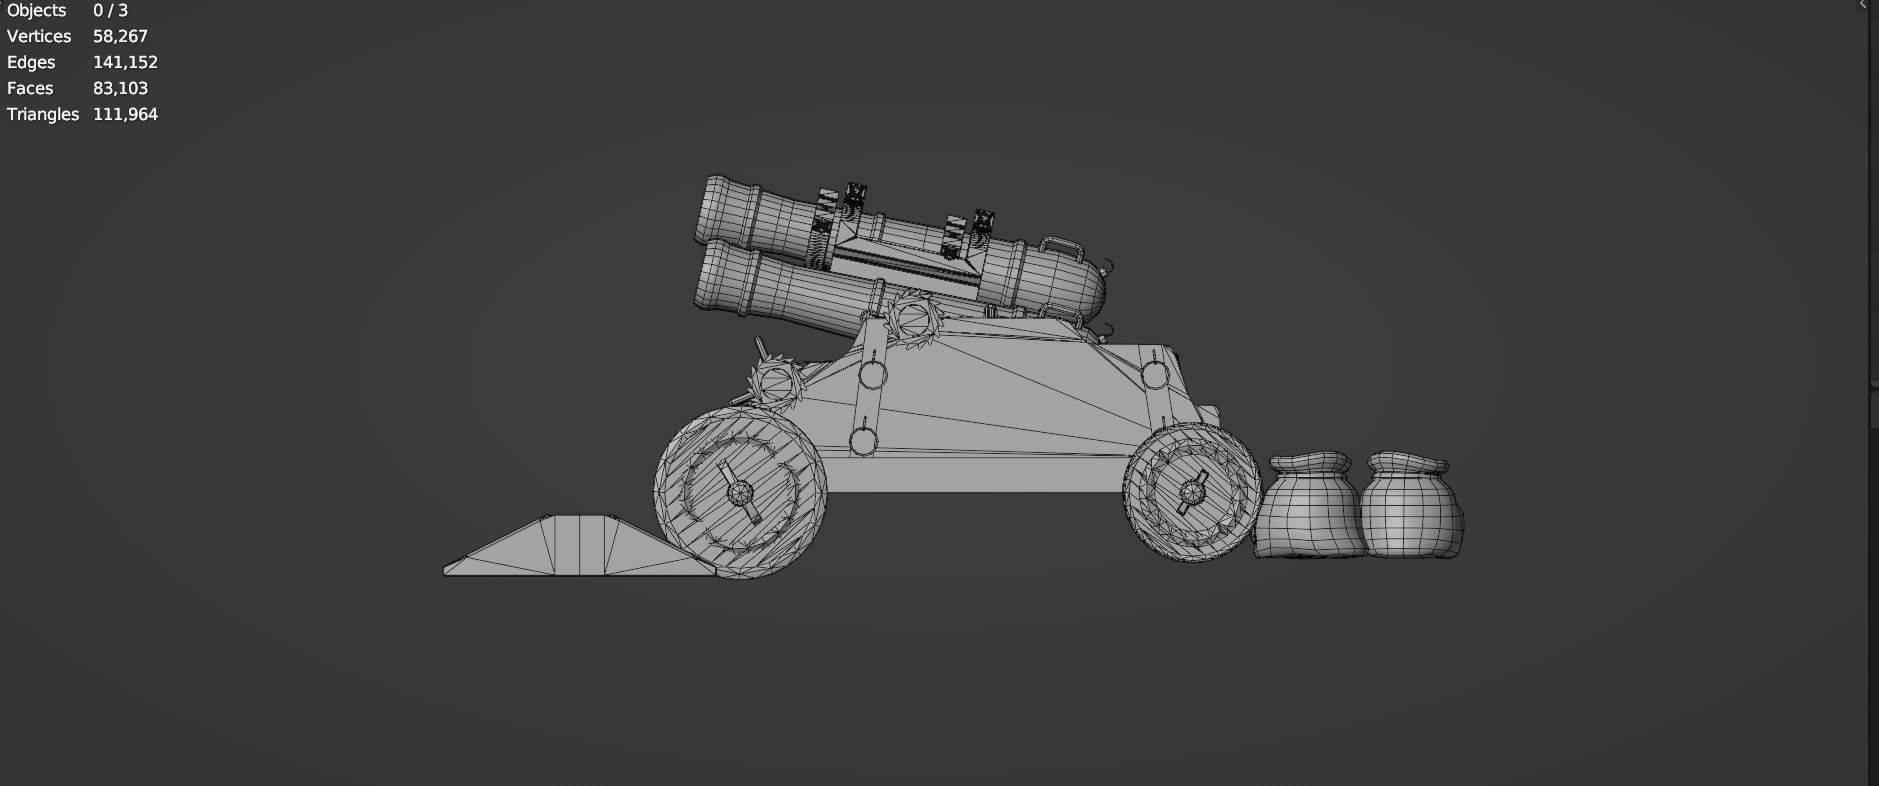Select the wedge-shaped ramp mesh
1879x786 pixels.
580,546
